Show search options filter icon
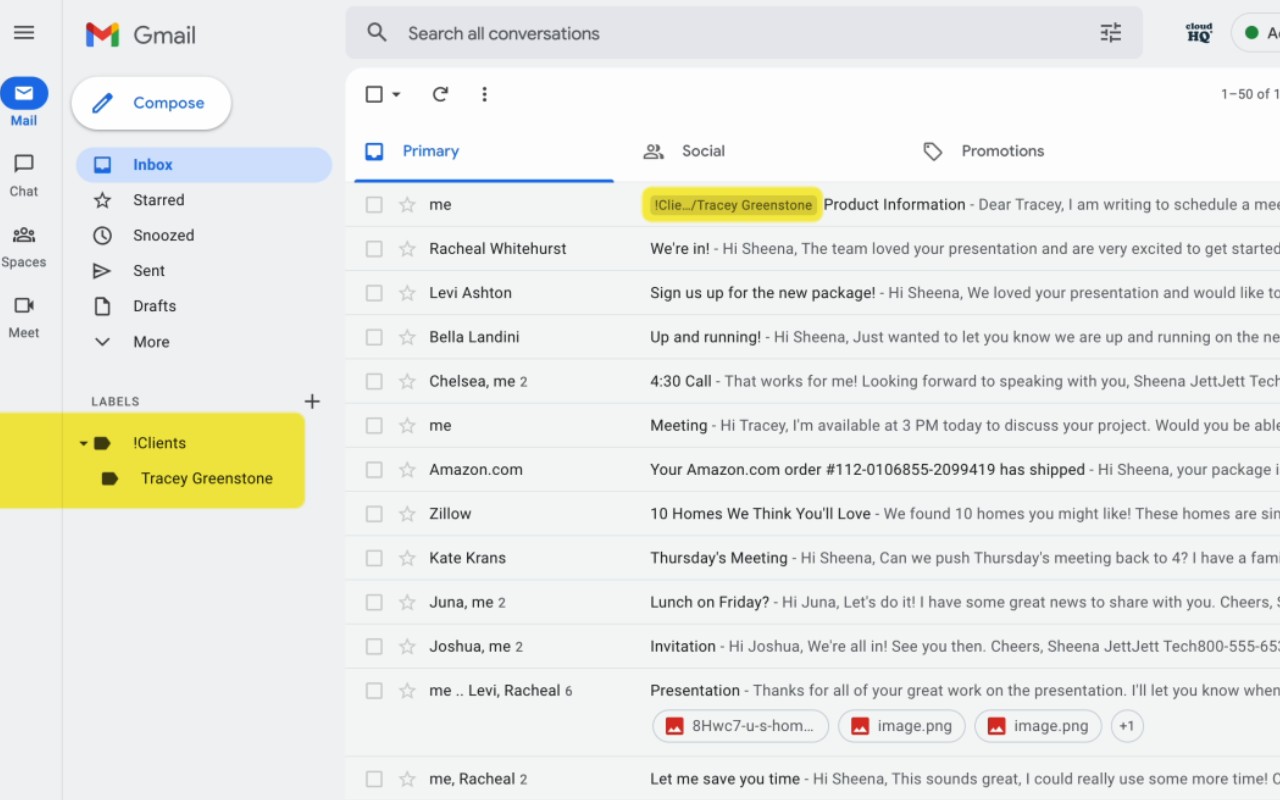Screen dimensions: 1280x800 1111,33
